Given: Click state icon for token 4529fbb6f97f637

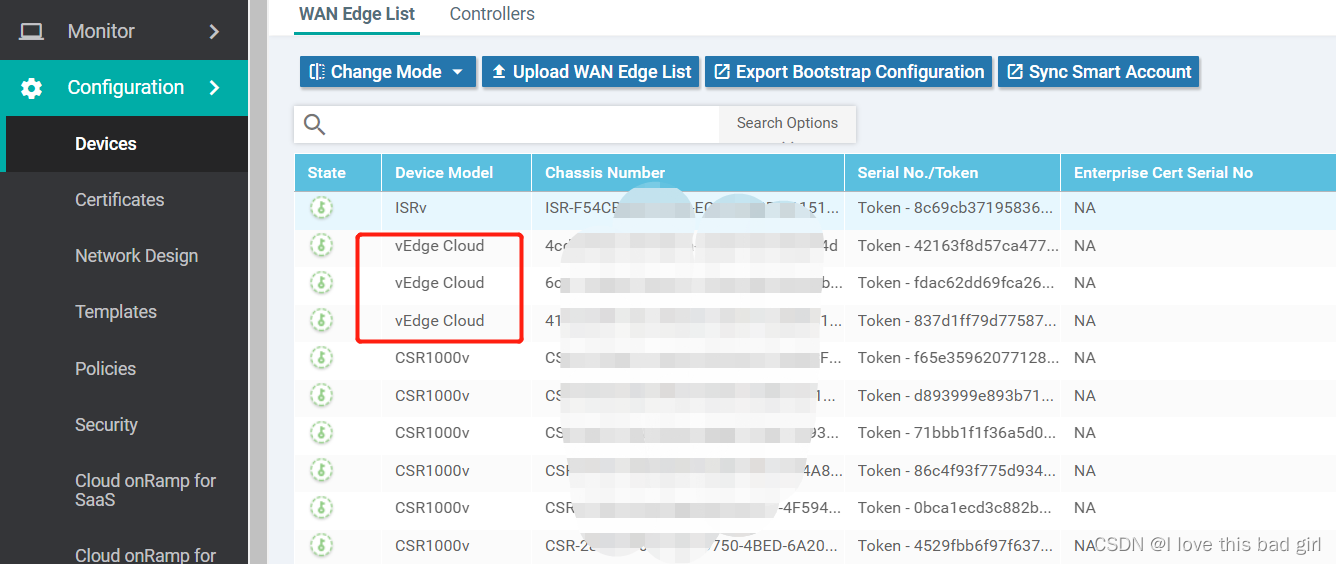Looking at the screenshot, I should click(x=321, y=546).
